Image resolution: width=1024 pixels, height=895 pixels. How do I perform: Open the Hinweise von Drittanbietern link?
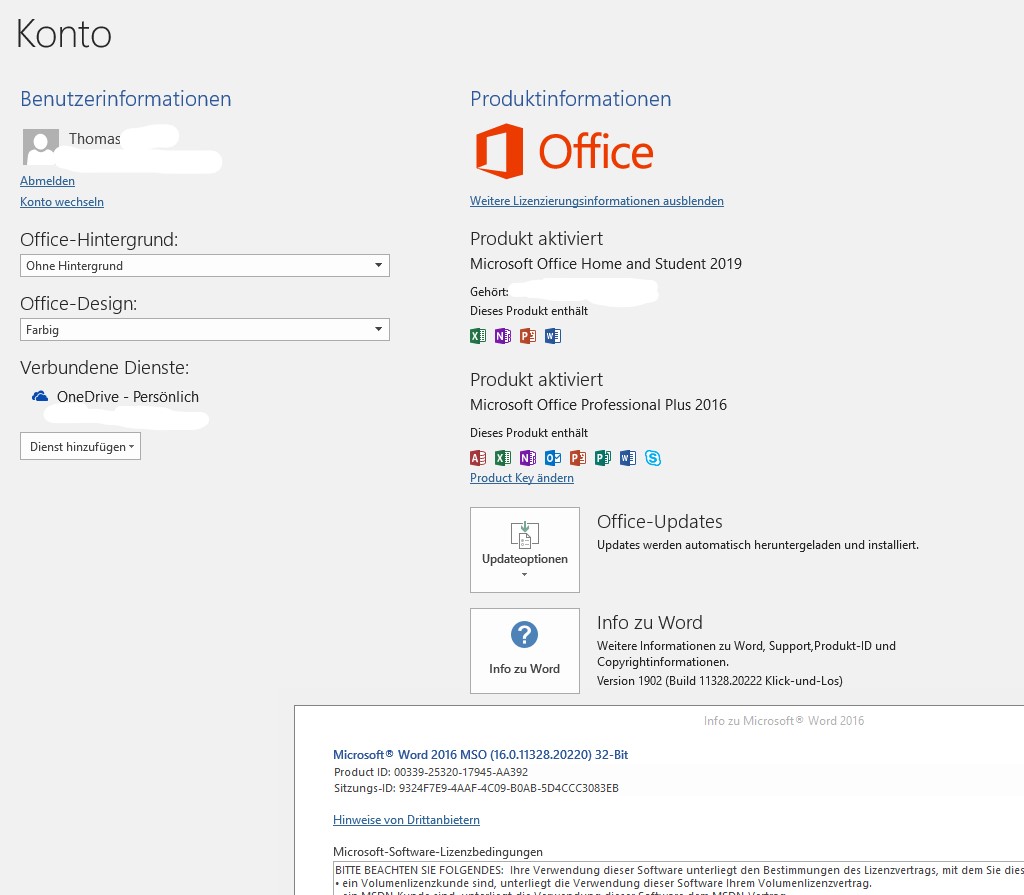[406, 820]
